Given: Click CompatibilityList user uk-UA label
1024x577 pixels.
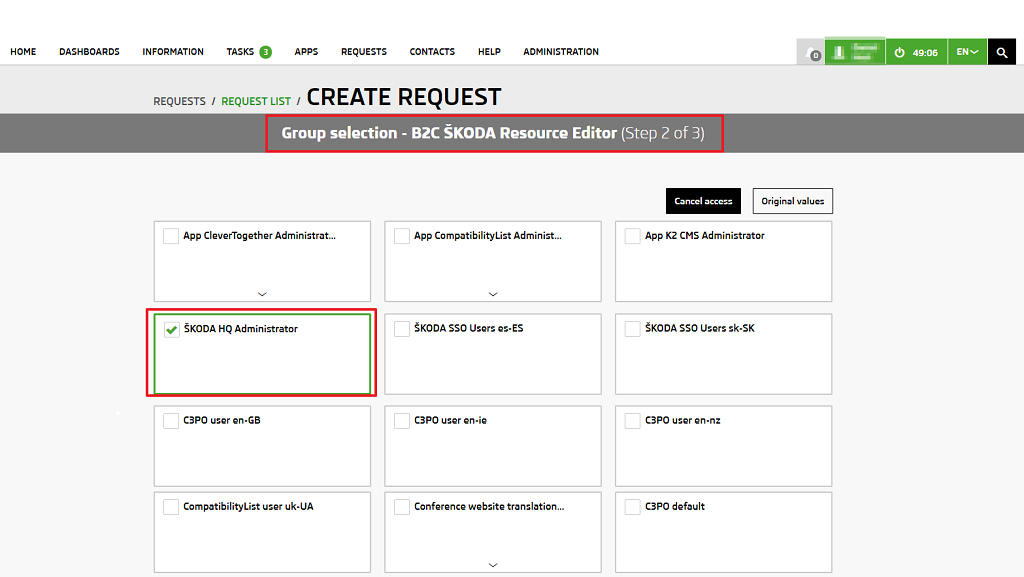Looking at the screenshot, I should click(x=248, y=507).
